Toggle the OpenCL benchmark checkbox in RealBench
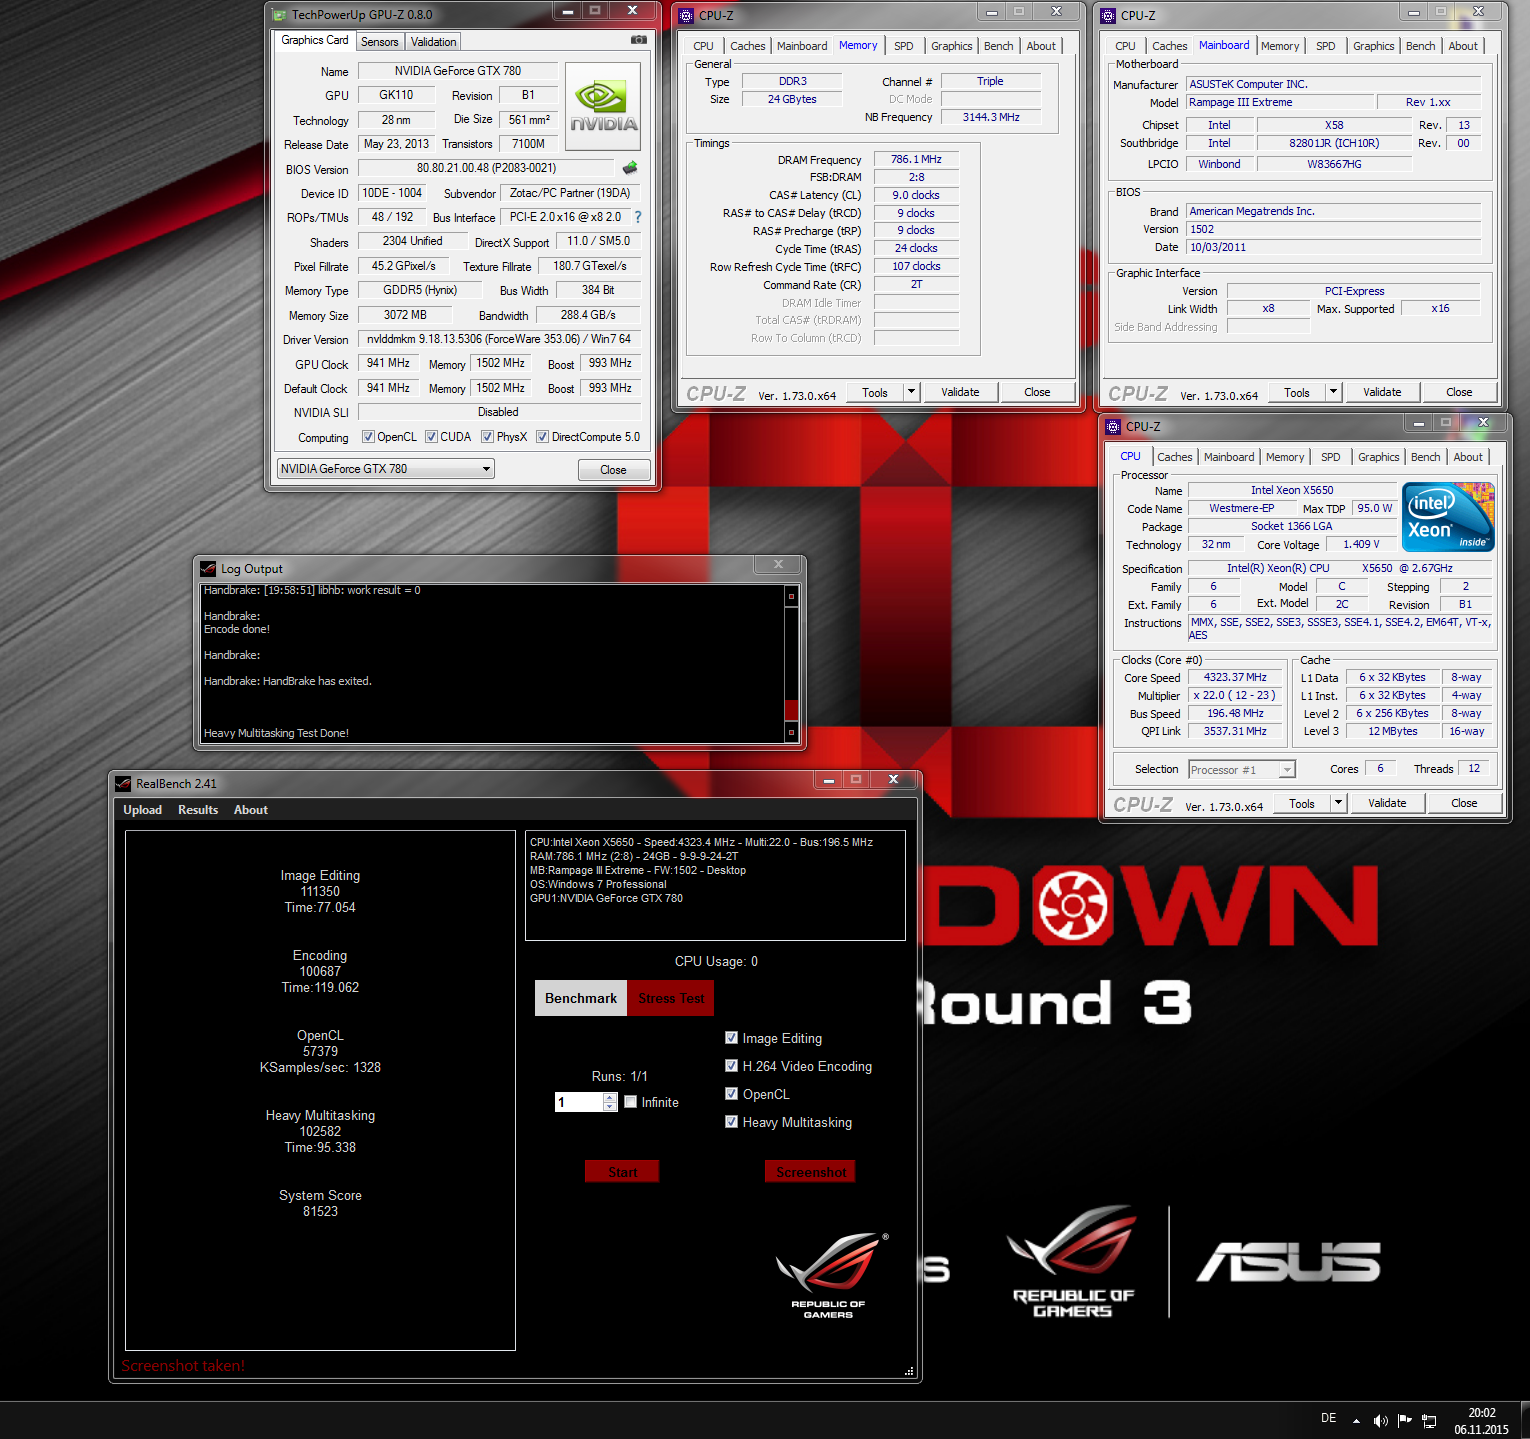This screenshot has width=1530, height=1439. coord(731,1094)
